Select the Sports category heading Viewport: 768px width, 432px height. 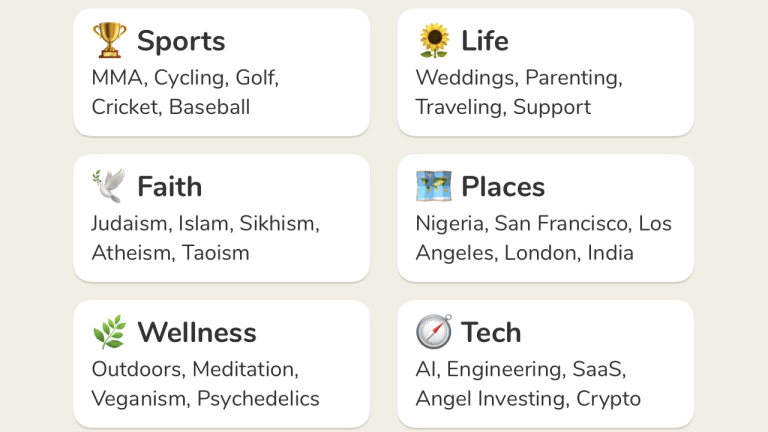coord(181,41)
